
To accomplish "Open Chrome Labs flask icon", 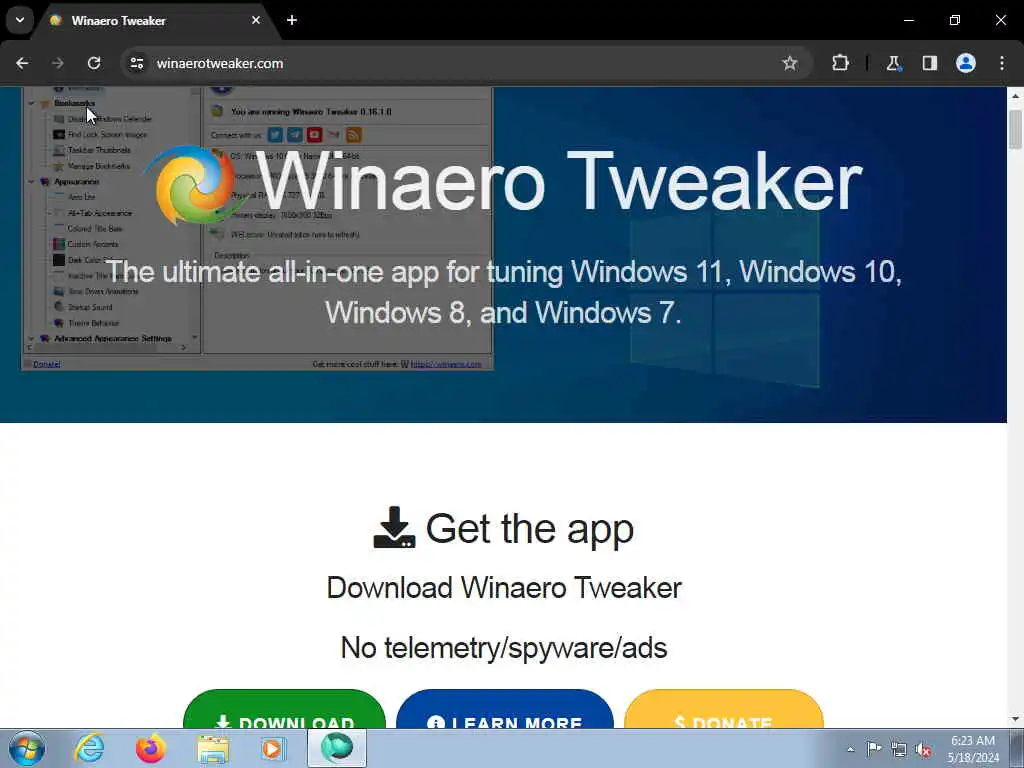I will click(893, 63).
